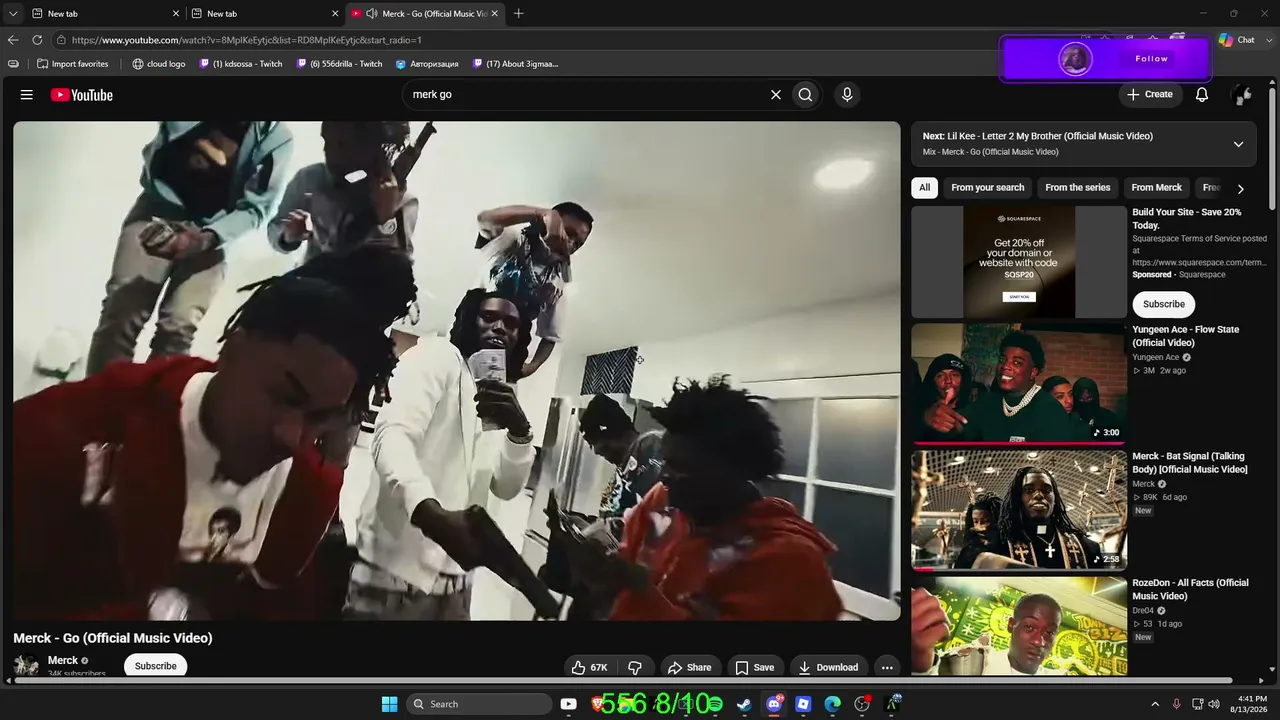Open the cloud logo bookmark
The height and width of the screenshot is (720, 1280).
click(158, 64)
